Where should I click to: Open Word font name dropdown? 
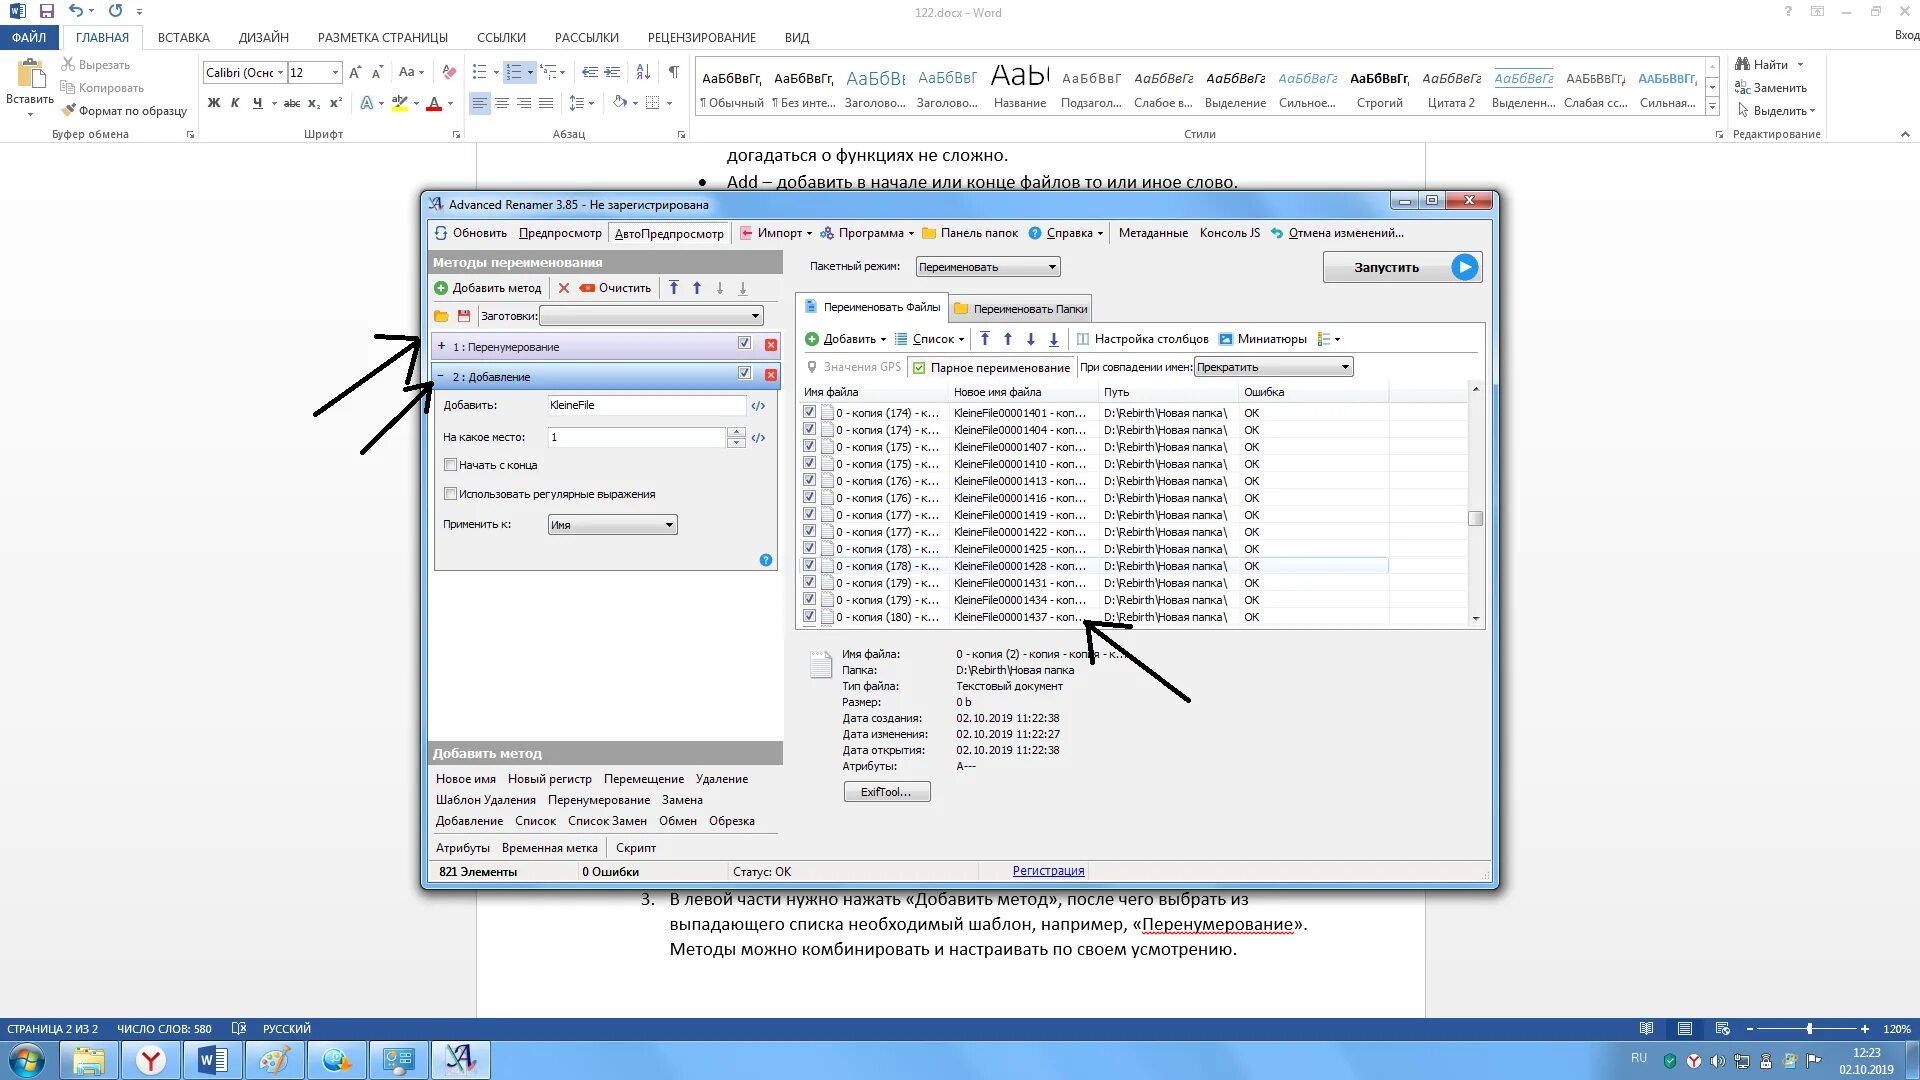[281, 72]
